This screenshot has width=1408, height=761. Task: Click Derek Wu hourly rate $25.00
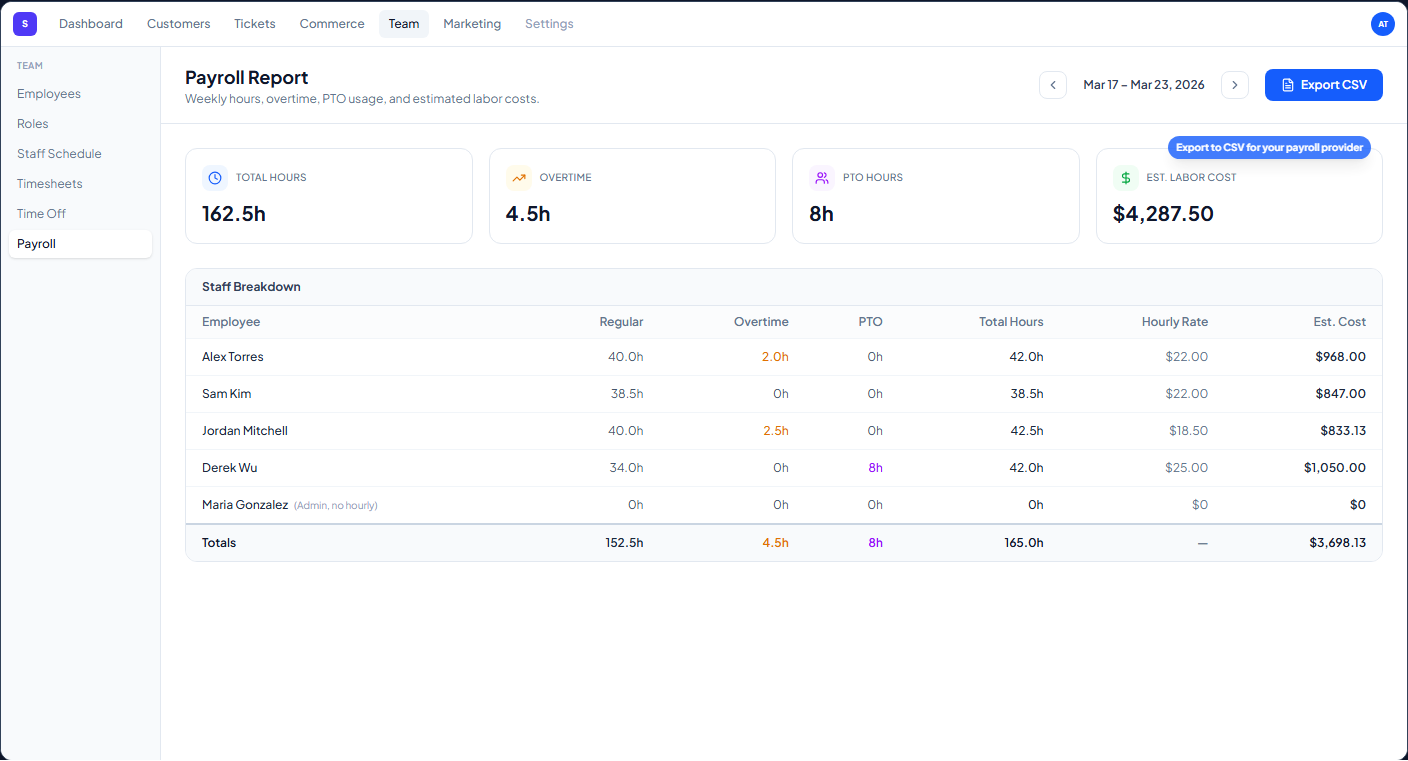(1187, 468)
